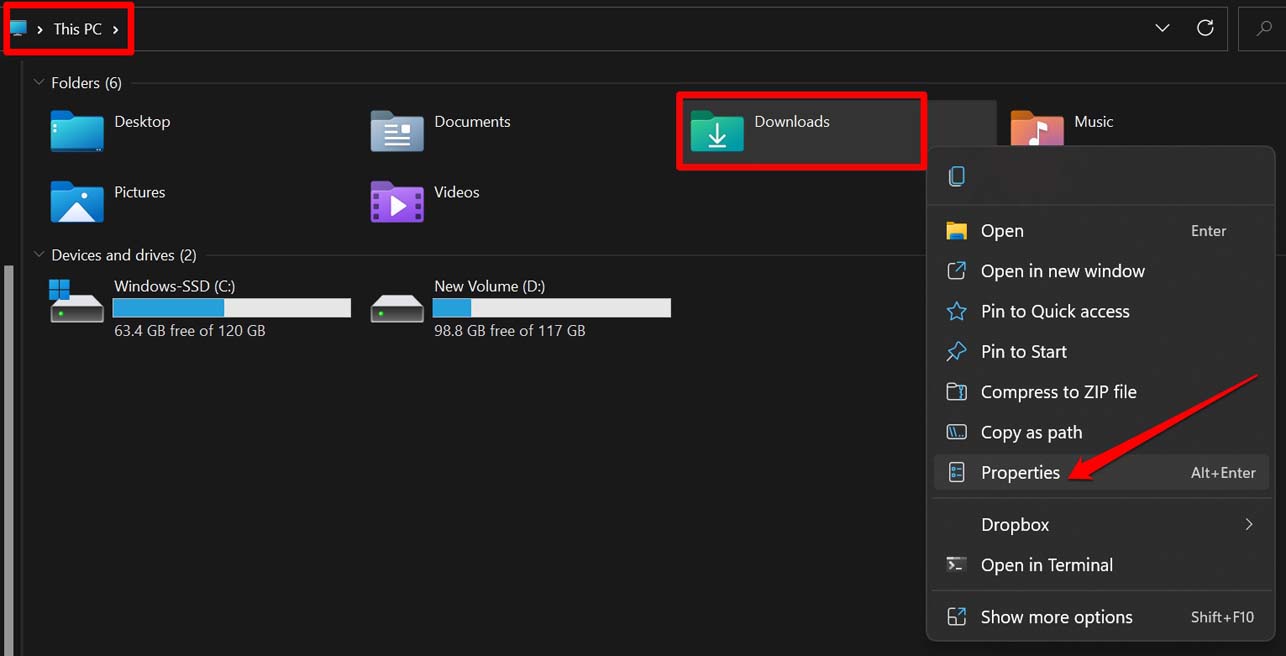Choose Properties from the context menu
Screen dimensions: 1286x656
1020,473
